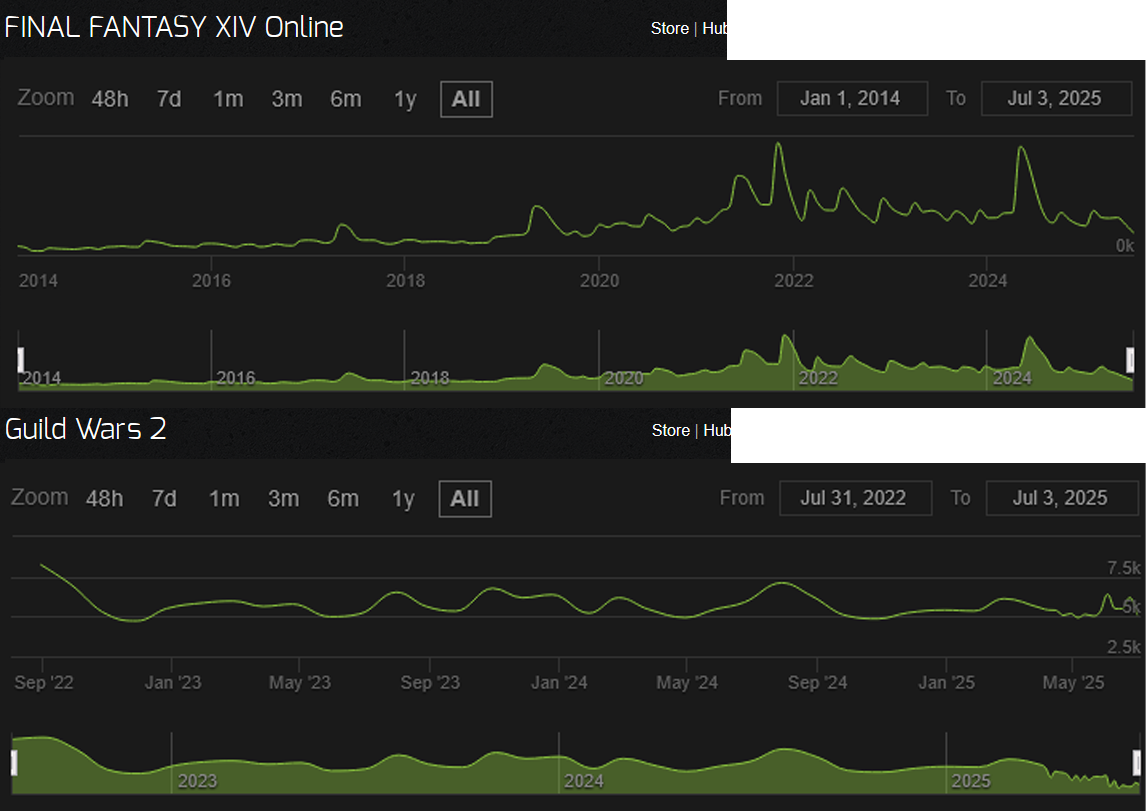Screen dimensions: 1146x811
Task: Click FINAL FANTASY XIV Online title
Action: click(174, 27)
